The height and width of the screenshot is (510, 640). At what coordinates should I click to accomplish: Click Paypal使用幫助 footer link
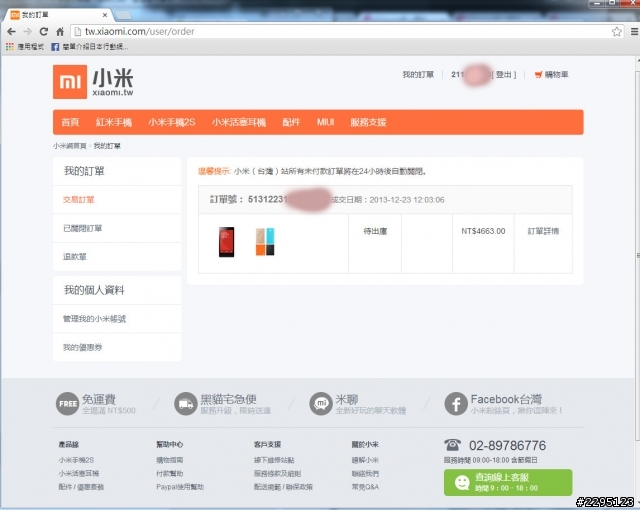(180, 487)
